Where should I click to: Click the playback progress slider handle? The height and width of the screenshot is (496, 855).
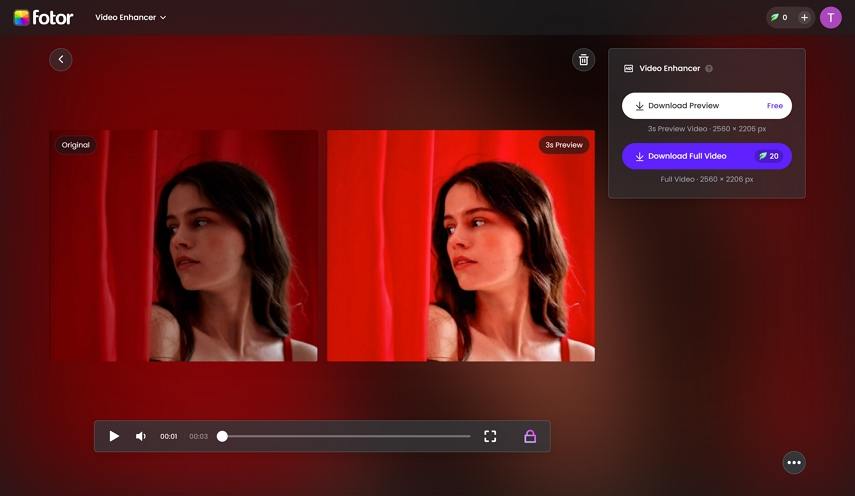[x=222, y=436]
